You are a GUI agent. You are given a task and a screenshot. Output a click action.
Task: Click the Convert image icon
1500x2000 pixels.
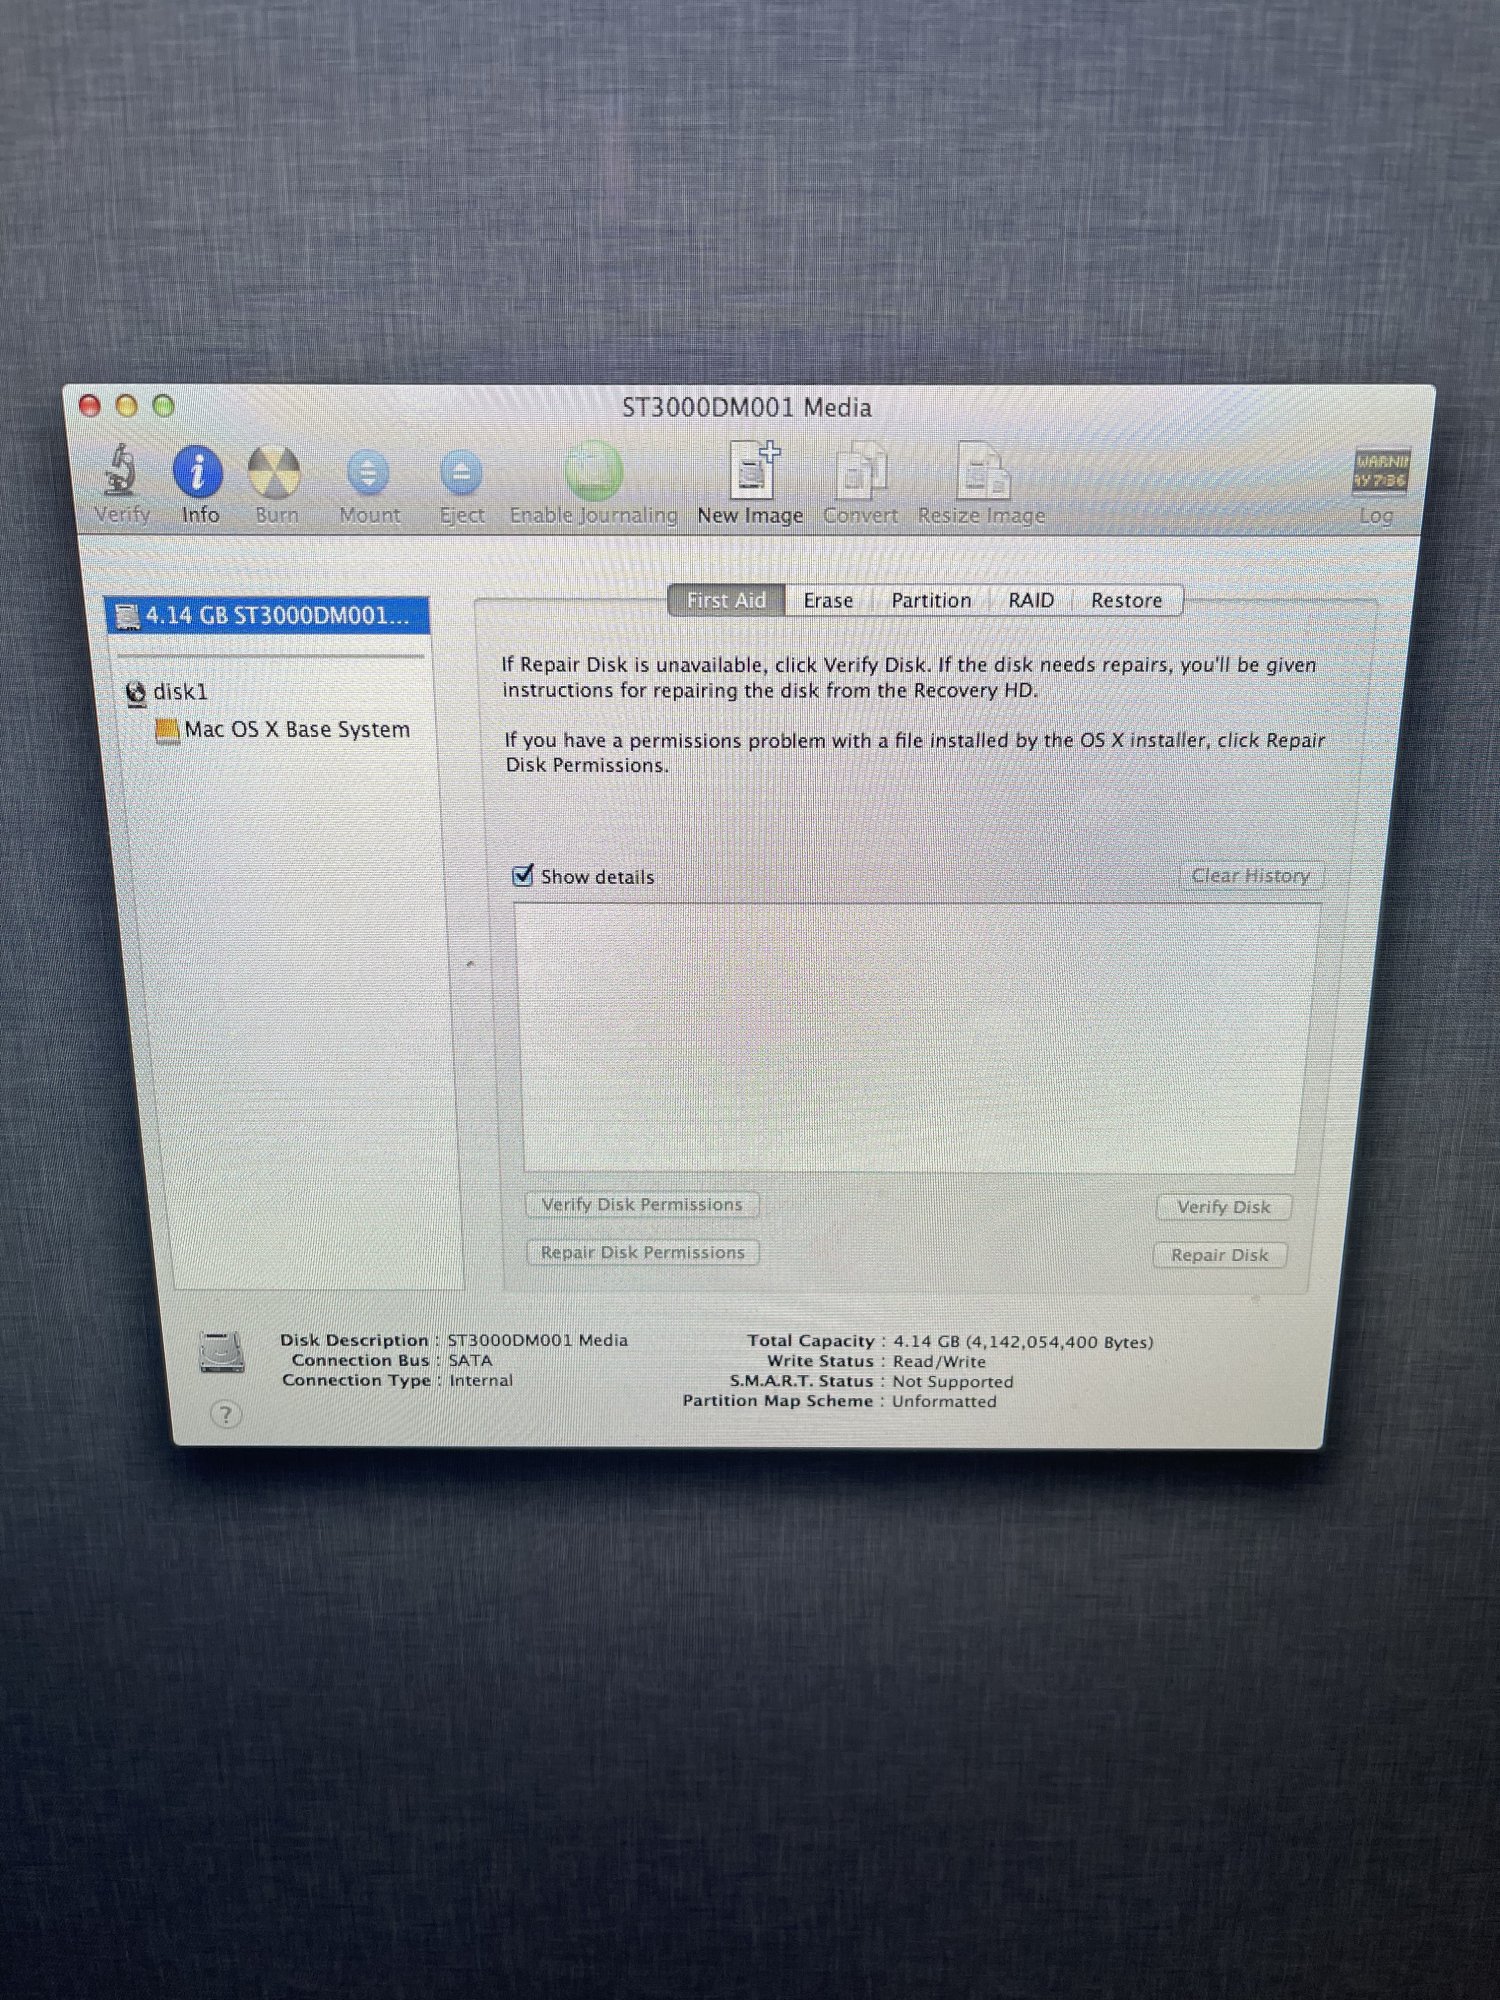[861, 470]
